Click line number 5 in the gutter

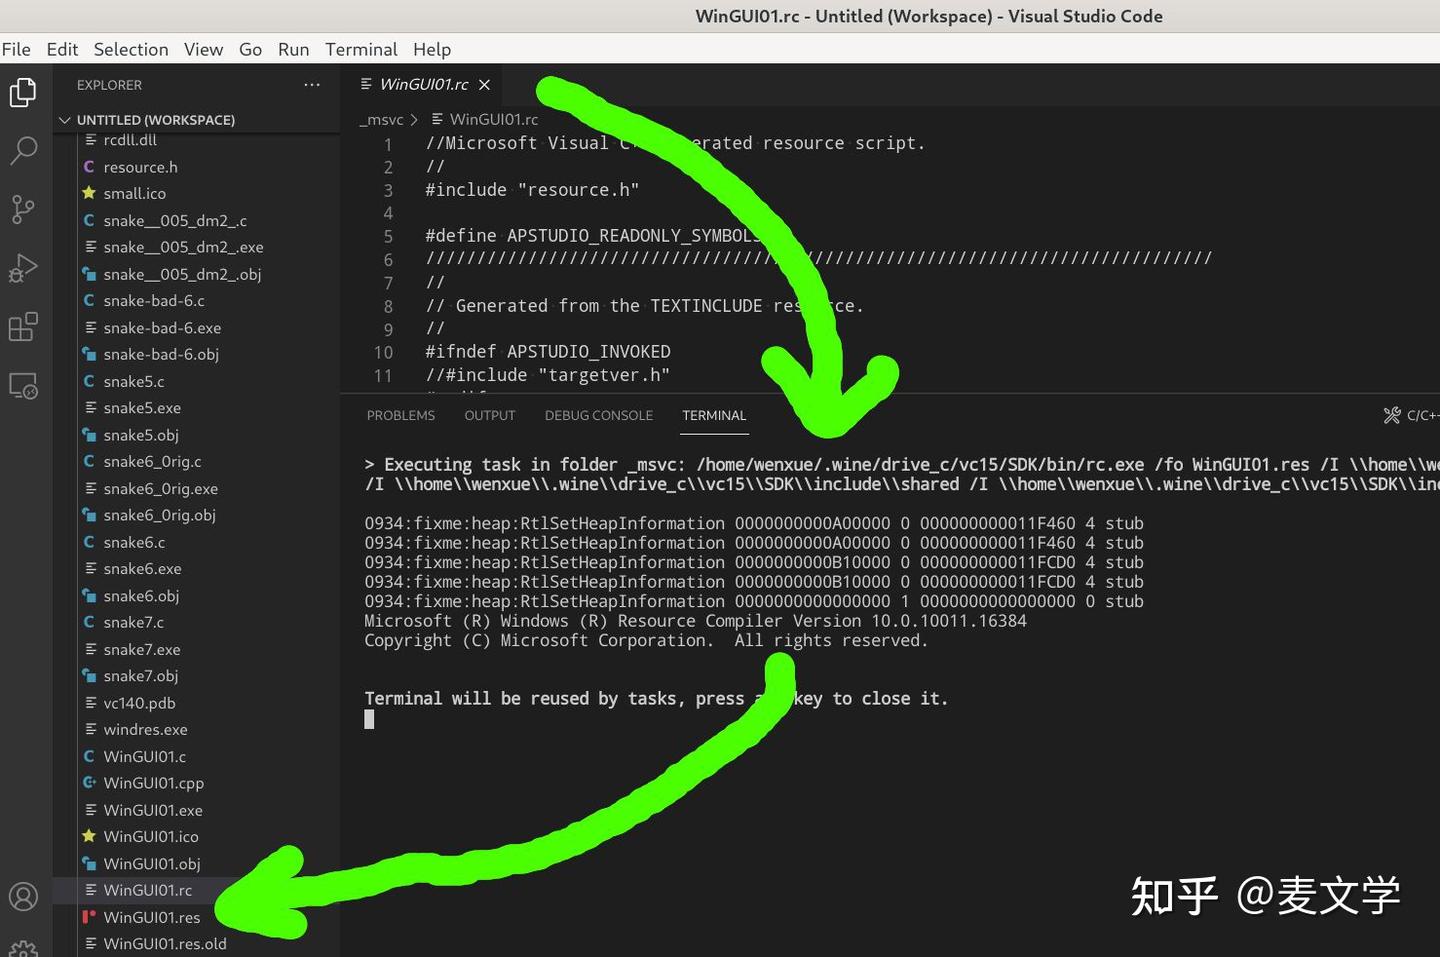[388, 237]
